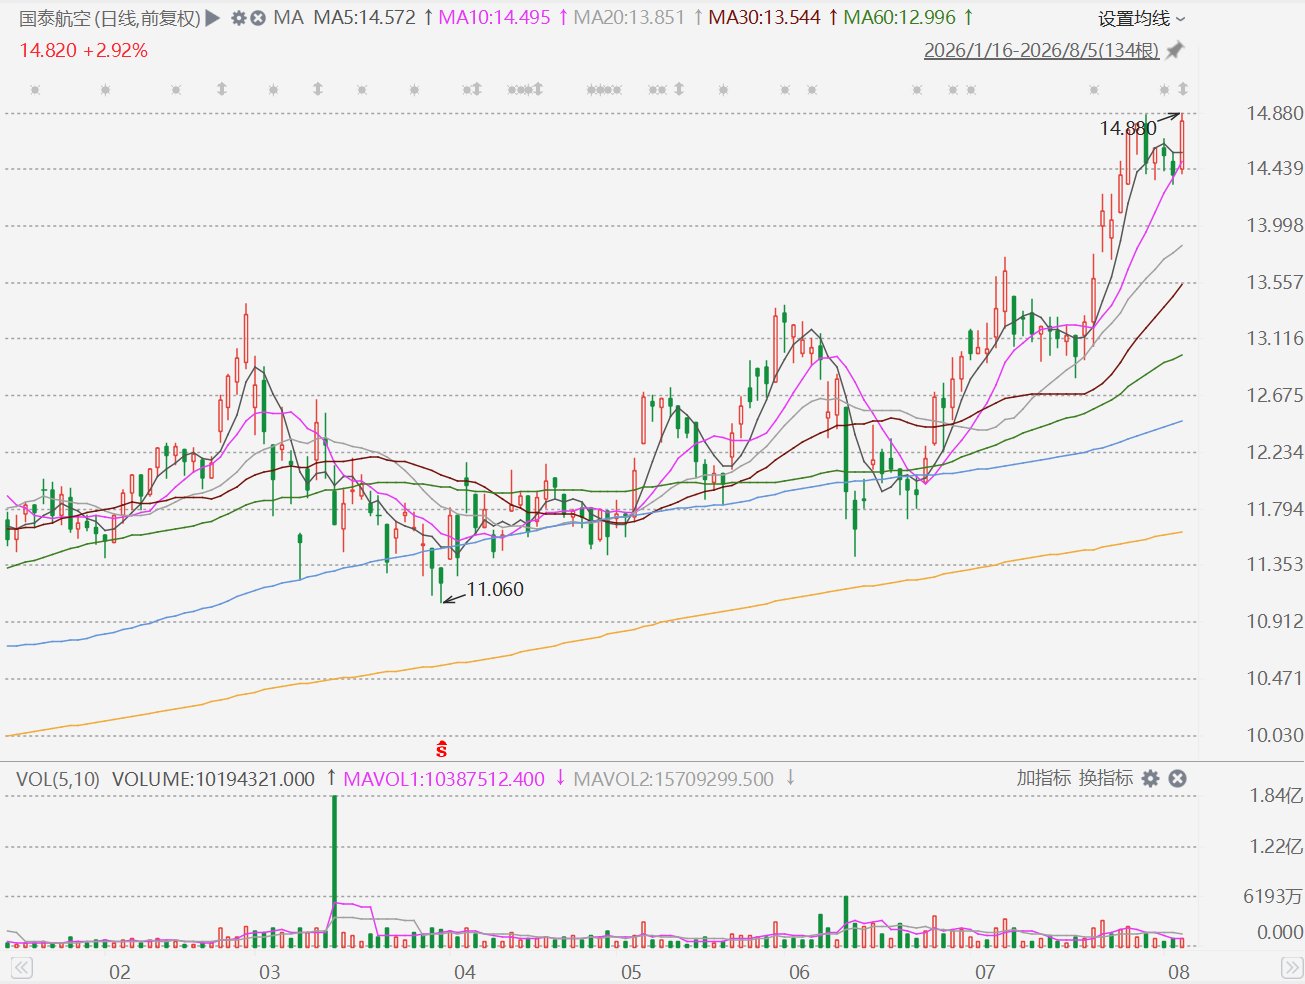Select month 05 on the timeline axis
1305x984 pixels.
coord(631,971)
